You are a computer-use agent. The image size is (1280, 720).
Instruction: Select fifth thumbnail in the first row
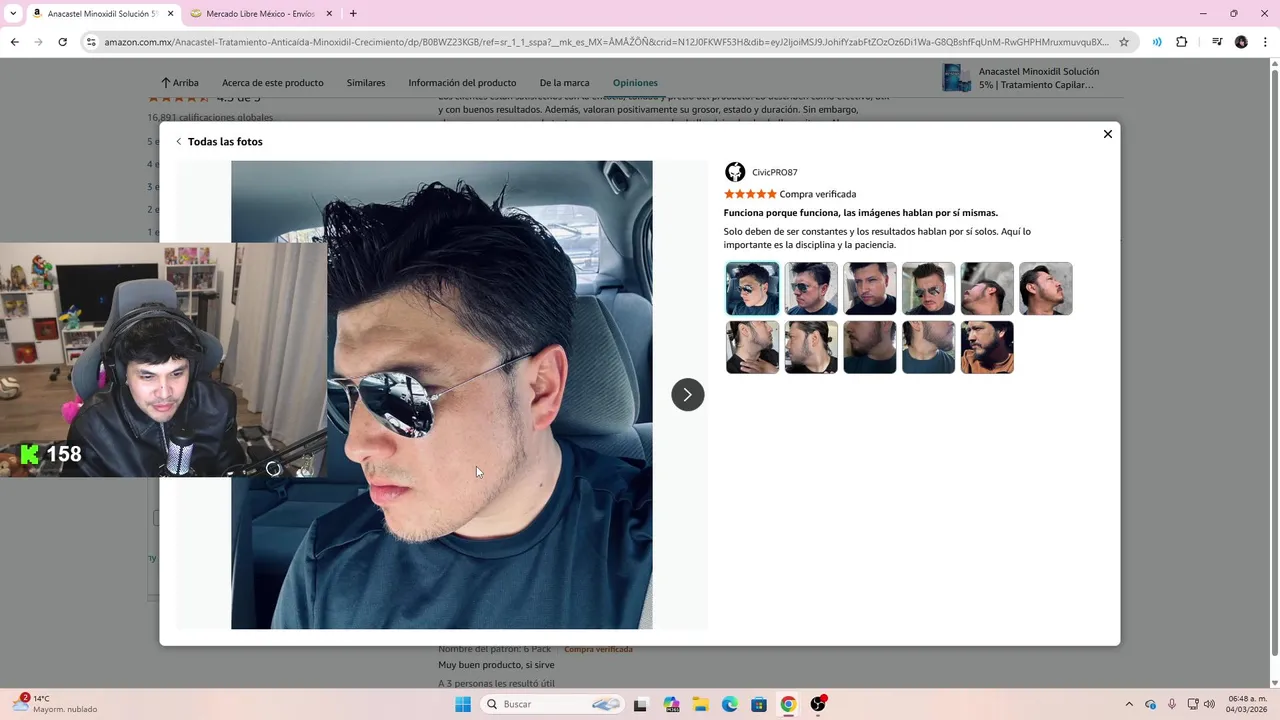click(x=987, y=289)
